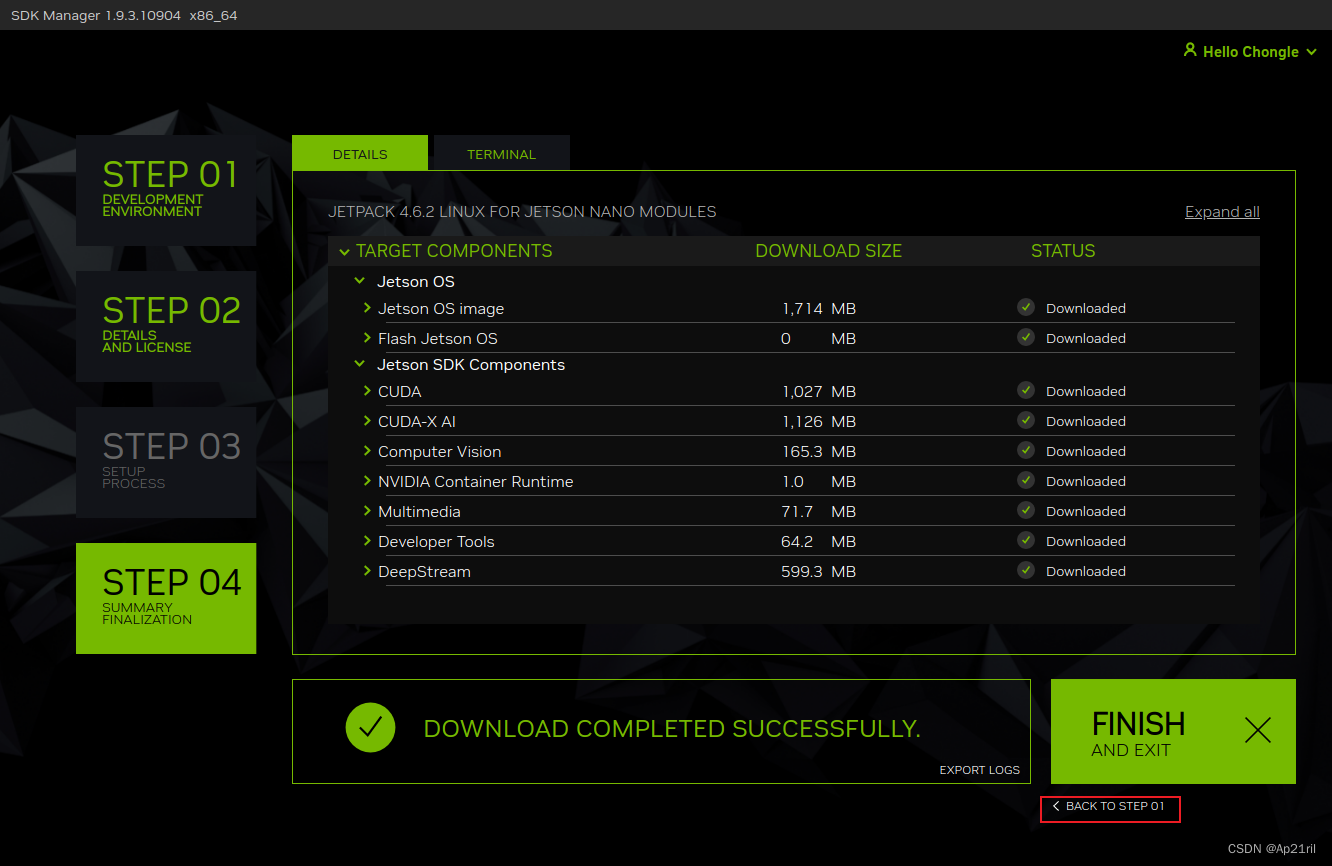Expand the DeepStream row chevron

[367, 571]
